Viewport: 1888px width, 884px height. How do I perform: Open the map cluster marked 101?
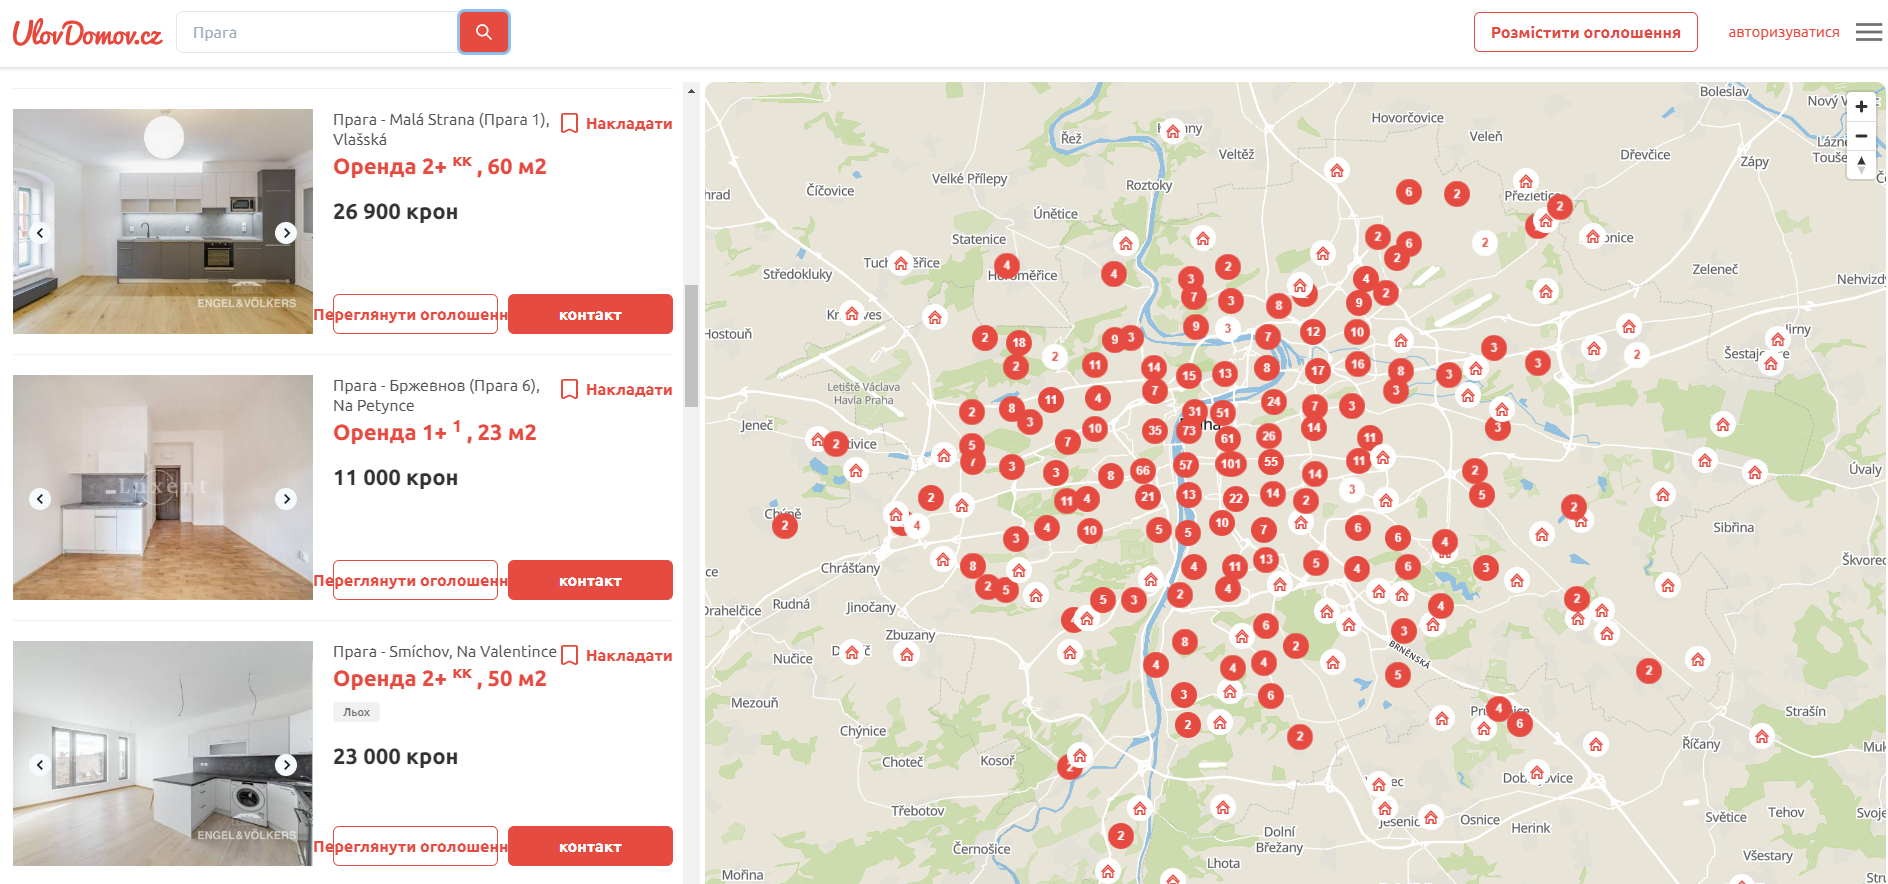(x=1230, y=463)
